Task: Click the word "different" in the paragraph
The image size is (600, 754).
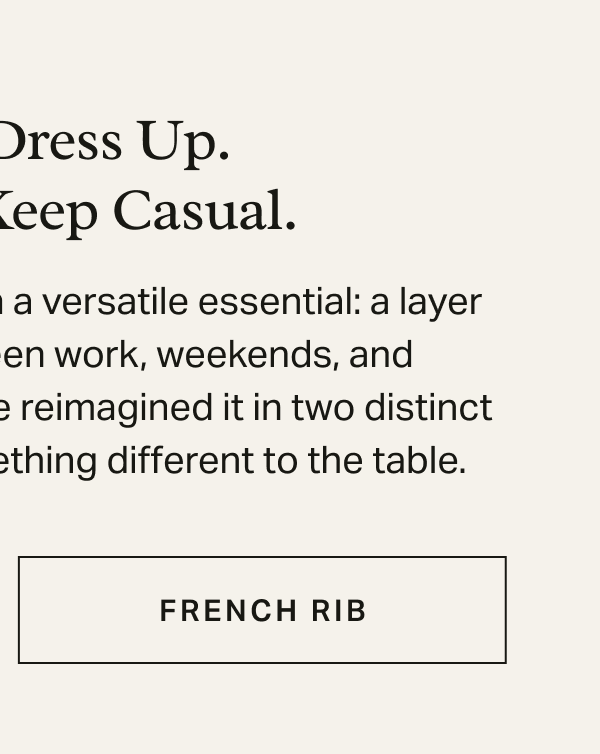Action: coord(180,460)
